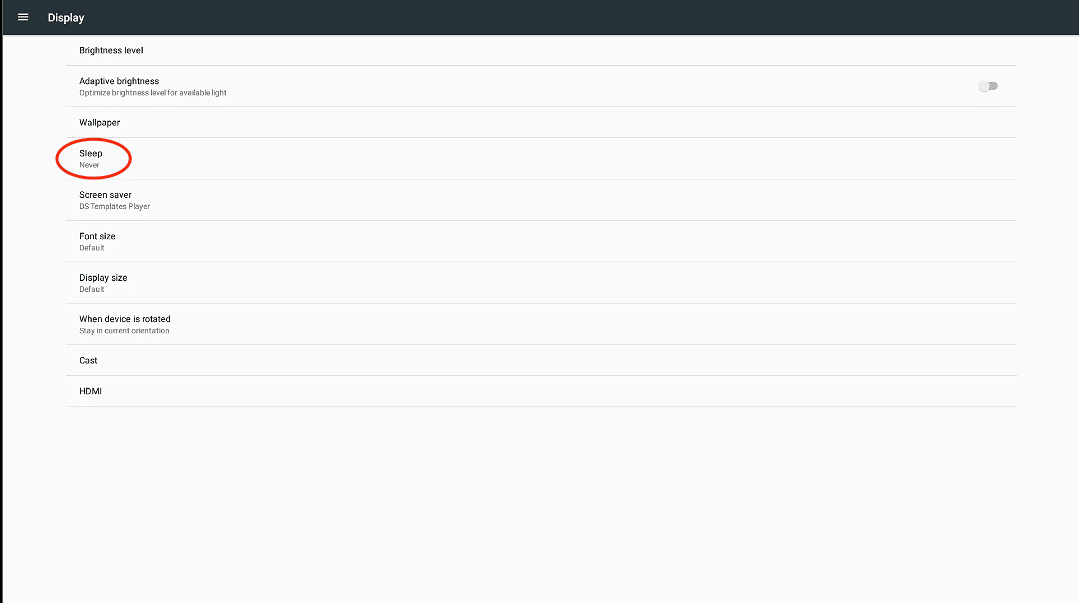
Task: Open Brightness level setting
Action: coord(541,50)
